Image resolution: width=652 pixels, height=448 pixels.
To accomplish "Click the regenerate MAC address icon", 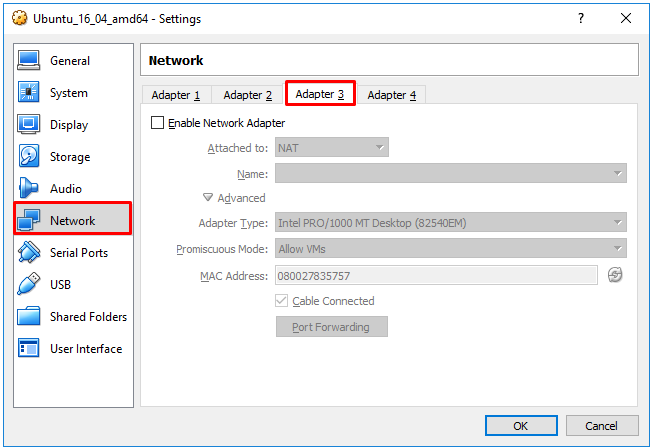I will point(615,275).
